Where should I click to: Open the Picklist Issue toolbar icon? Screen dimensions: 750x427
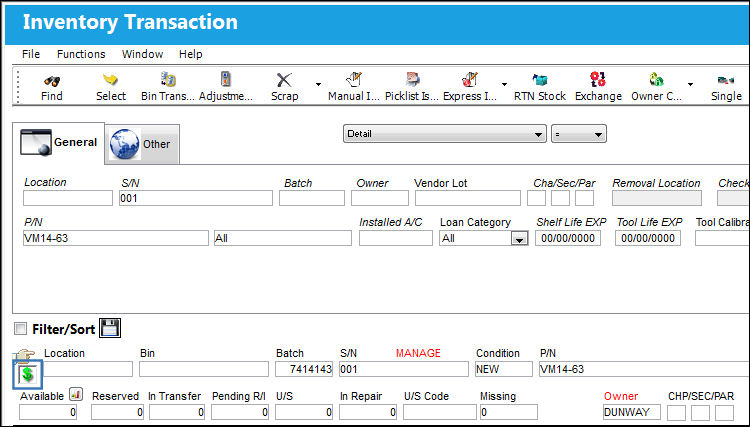pos(412,79)
